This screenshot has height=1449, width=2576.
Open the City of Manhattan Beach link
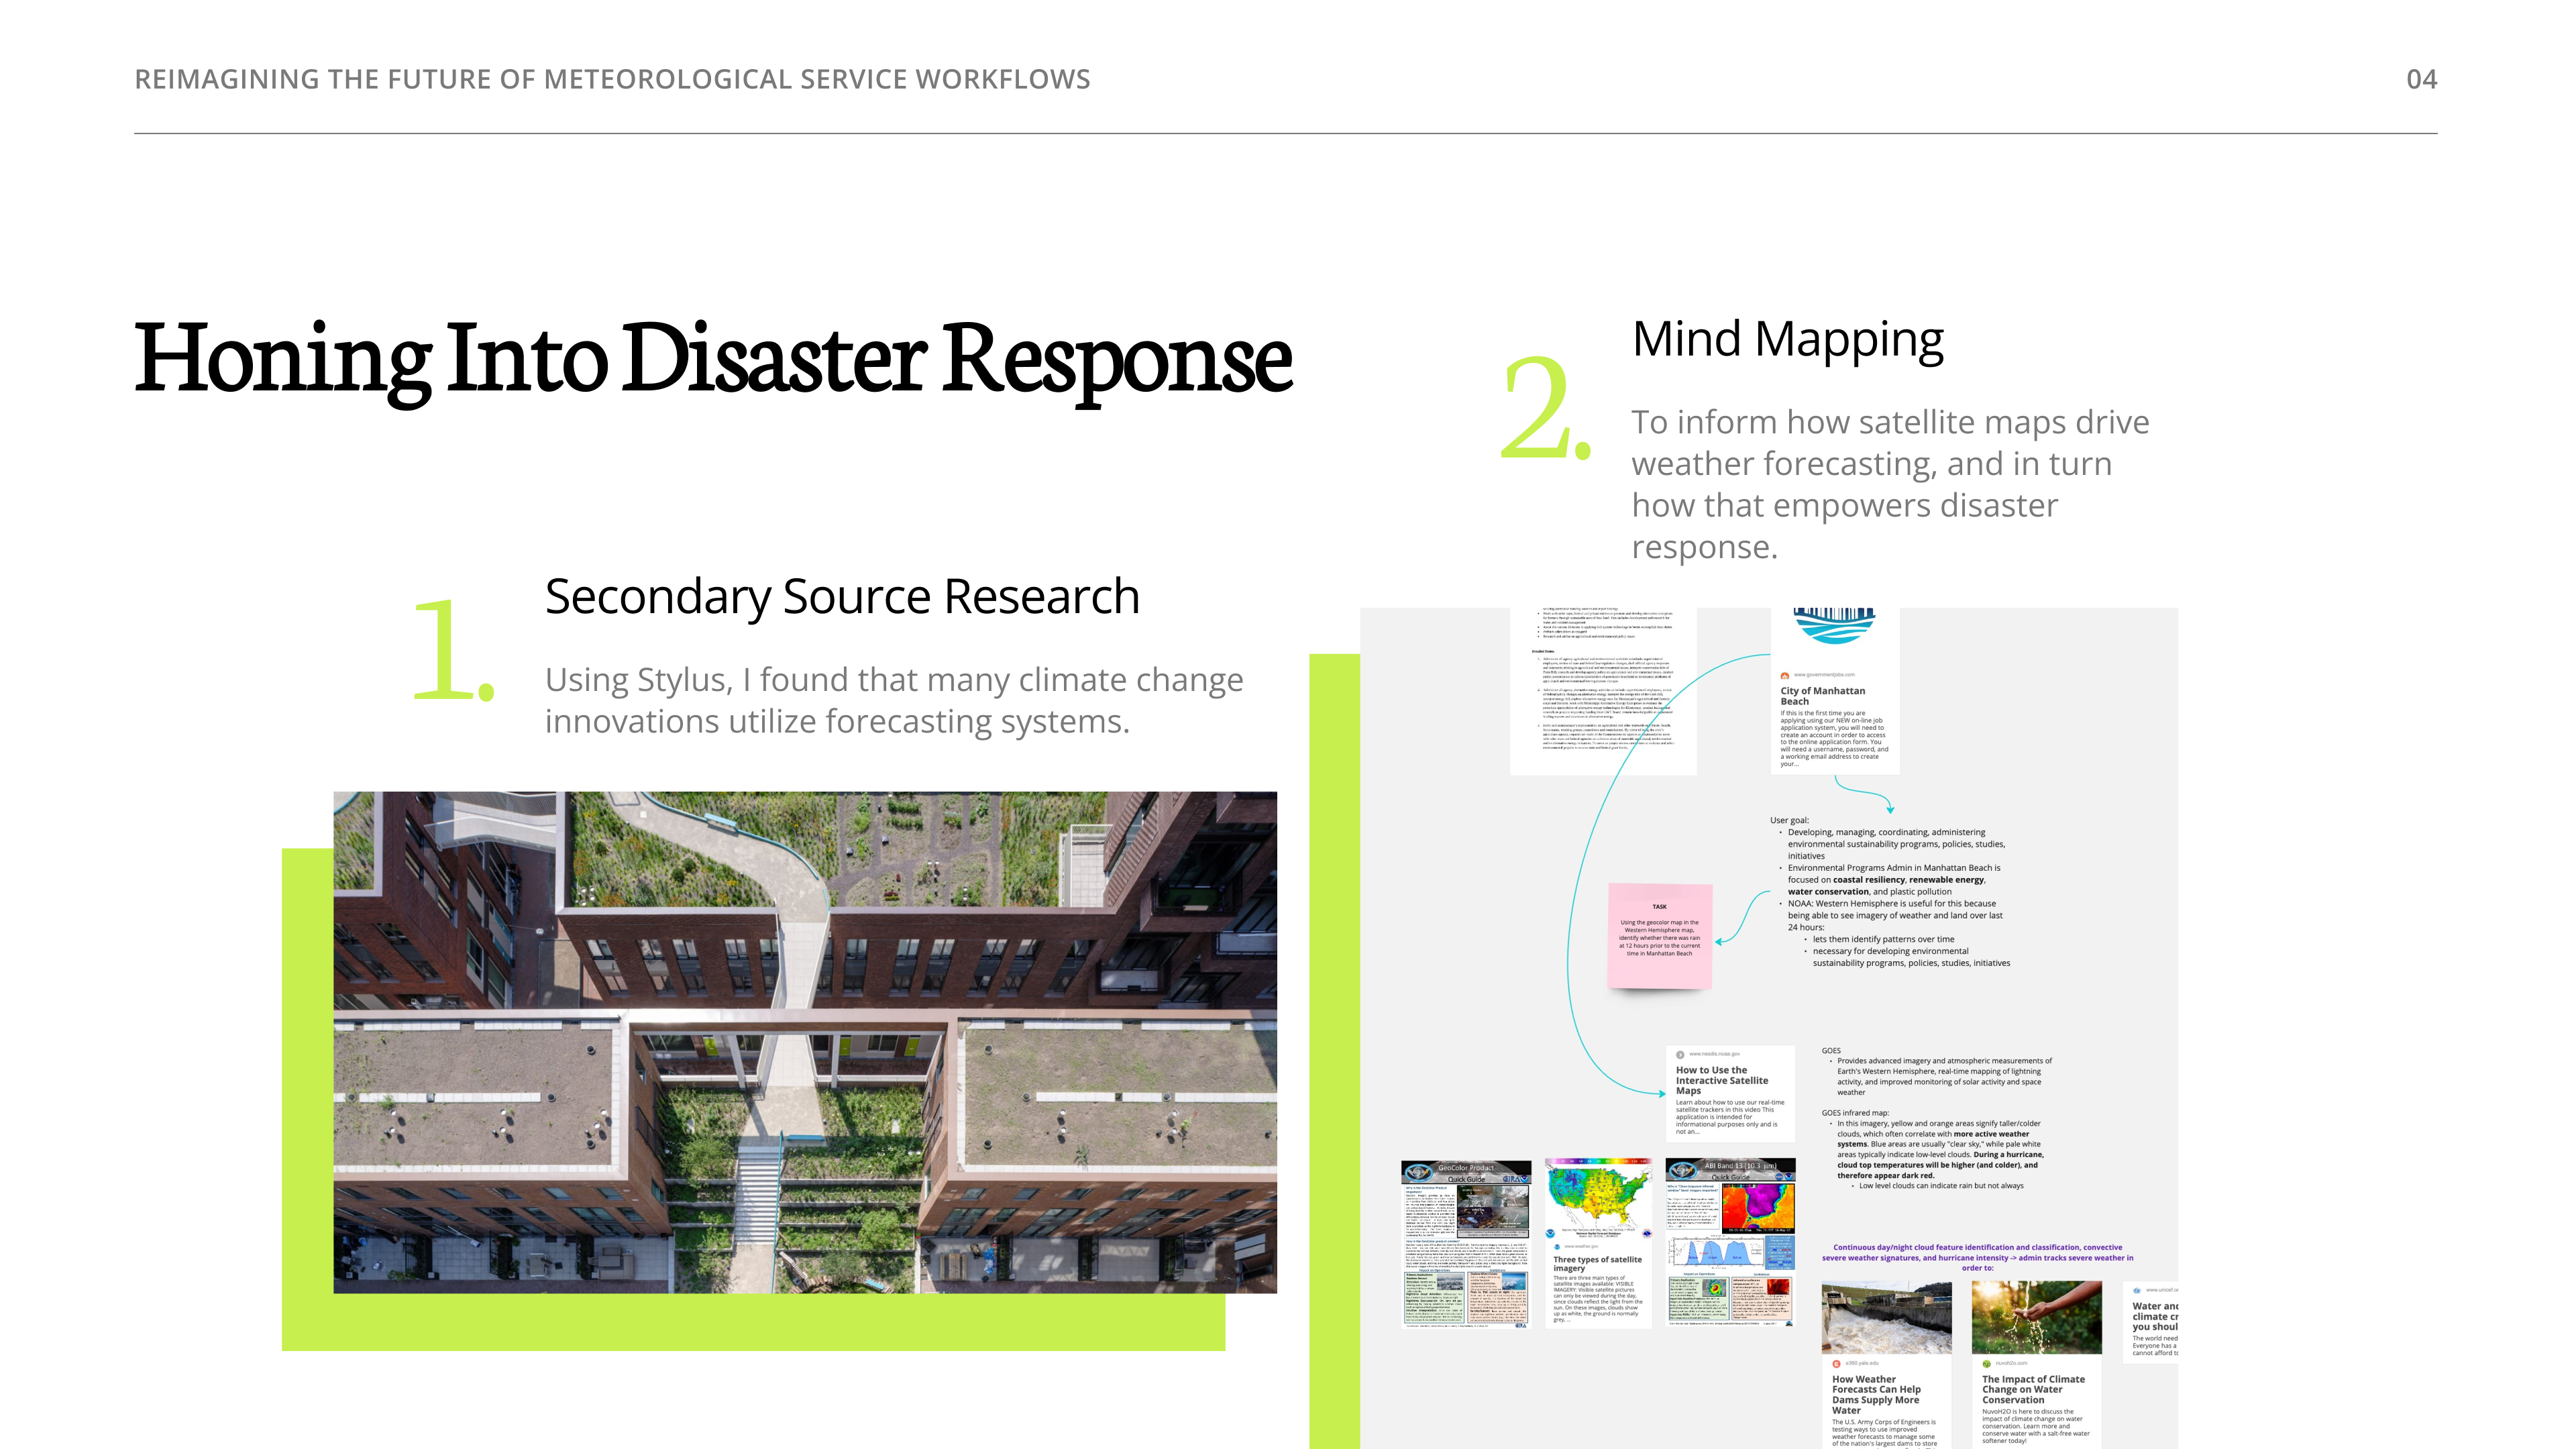click(x=1822, y=695)
